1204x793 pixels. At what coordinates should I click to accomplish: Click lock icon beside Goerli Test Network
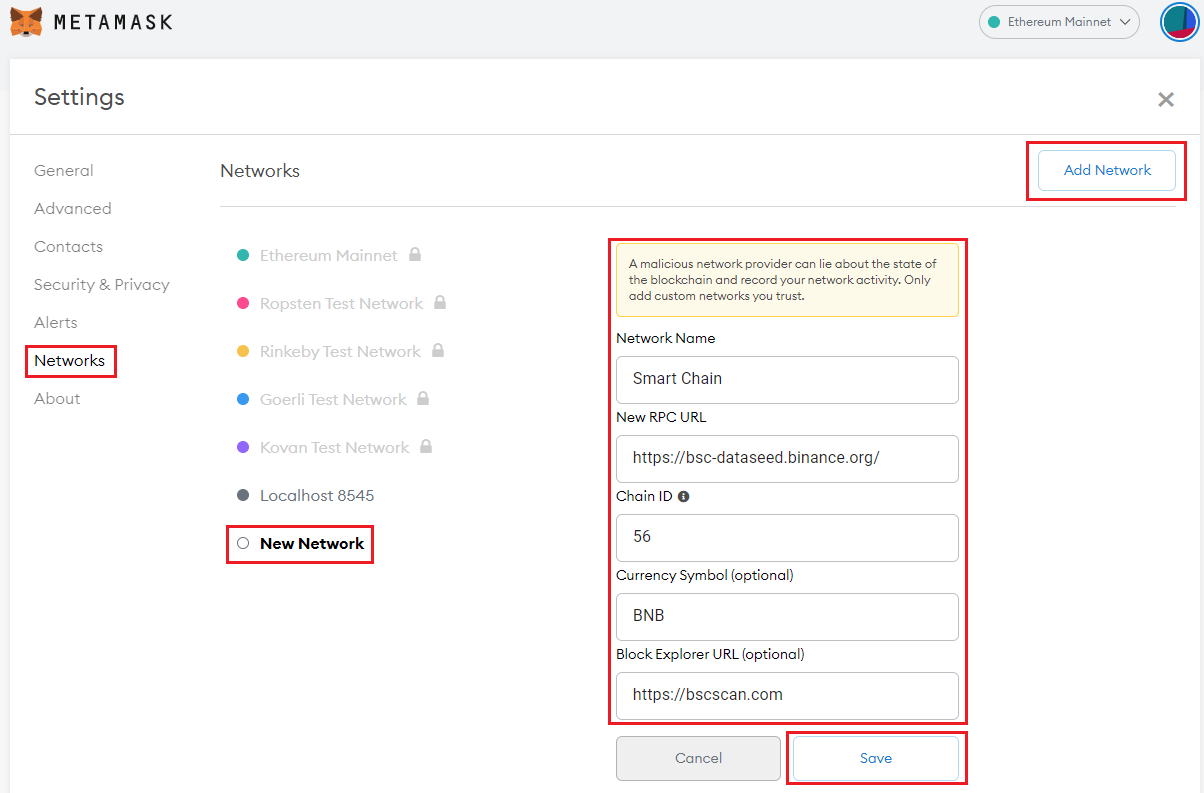422,399
